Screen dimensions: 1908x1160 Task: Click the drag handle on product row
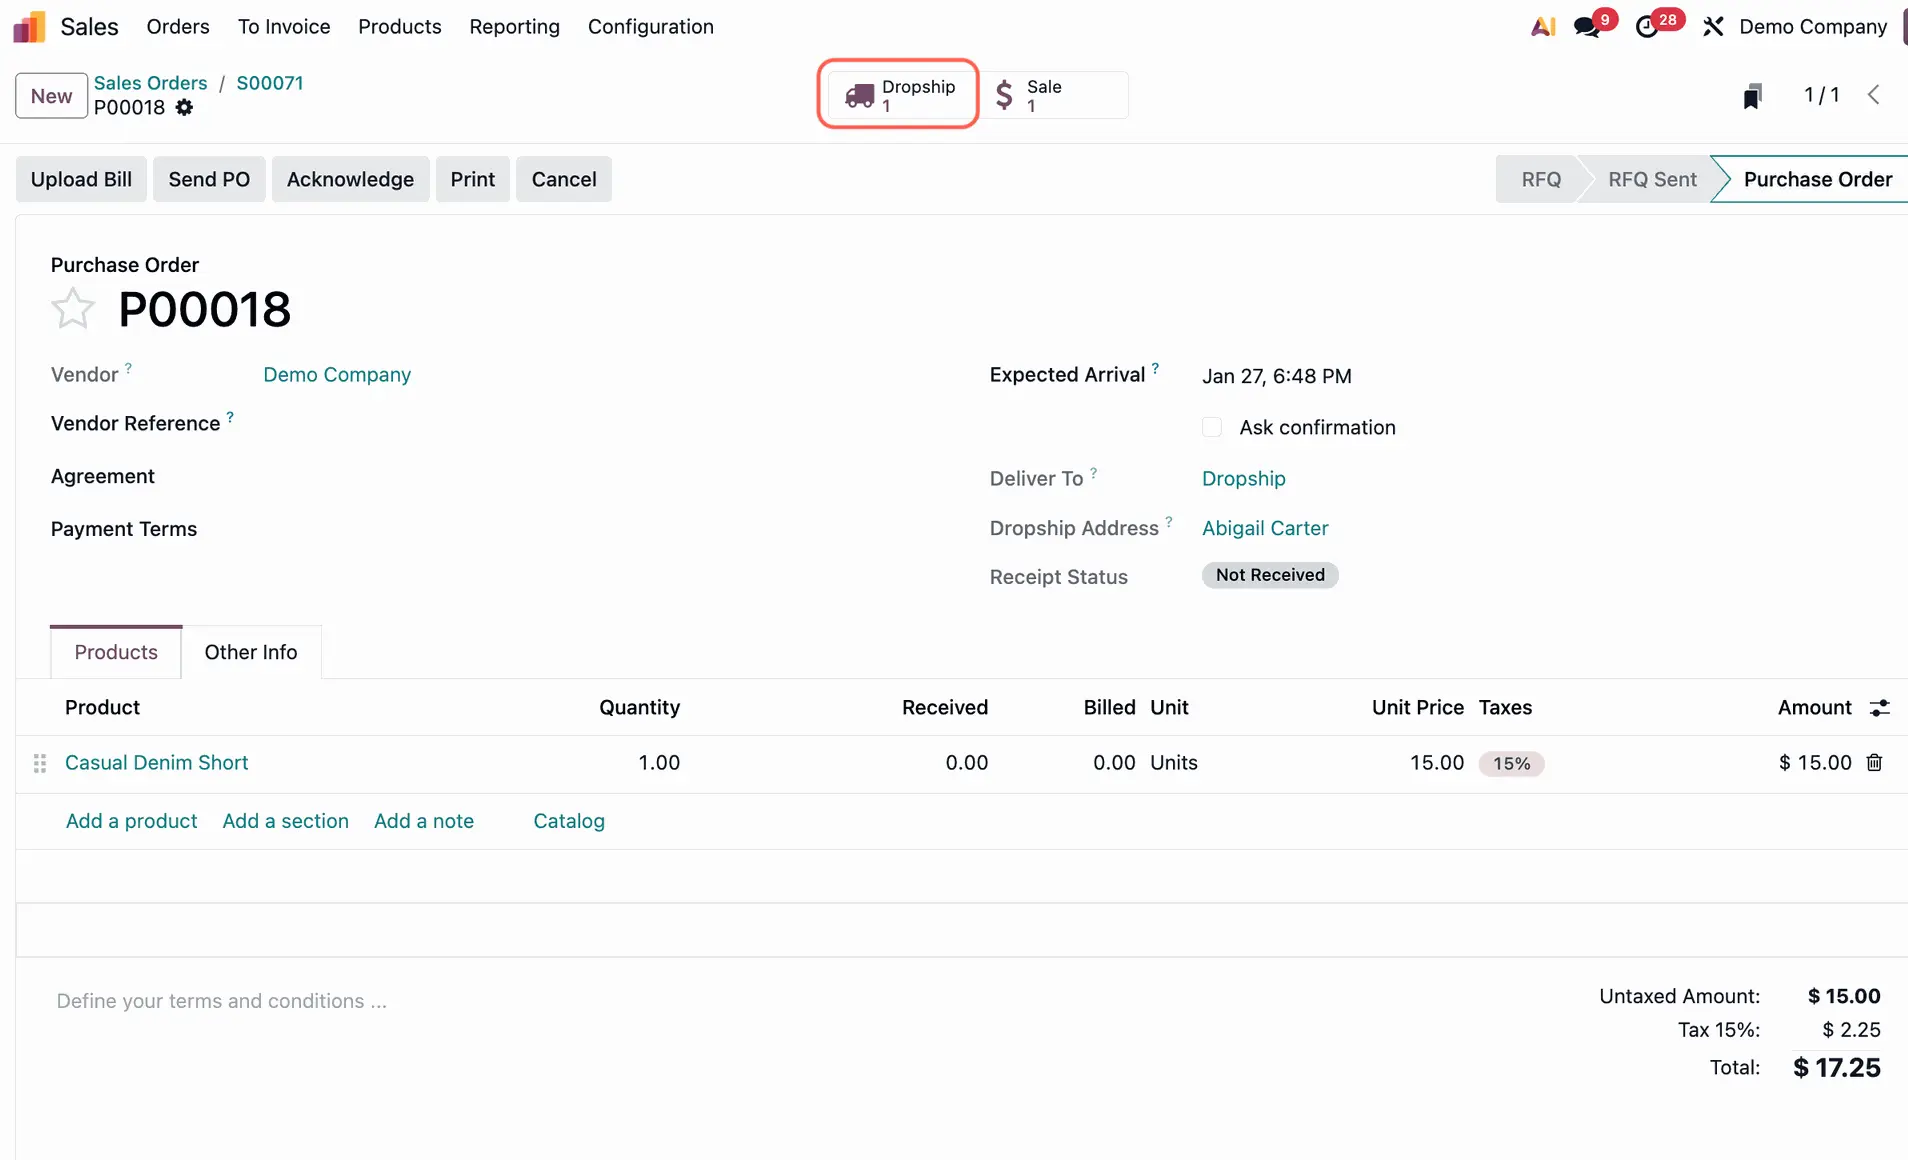[40, 763]
